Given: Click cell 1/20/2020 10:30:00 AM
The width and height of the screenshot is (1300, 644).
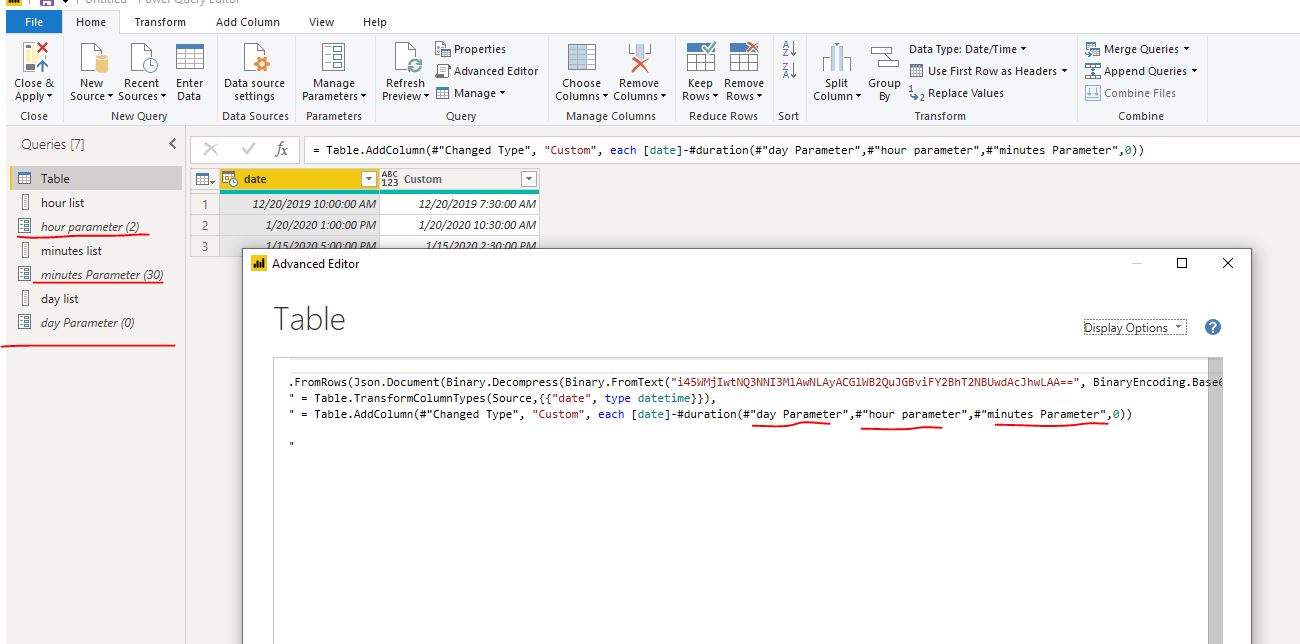Looking at the screenshot, I should pyautogui.click(x=459, y=225).
